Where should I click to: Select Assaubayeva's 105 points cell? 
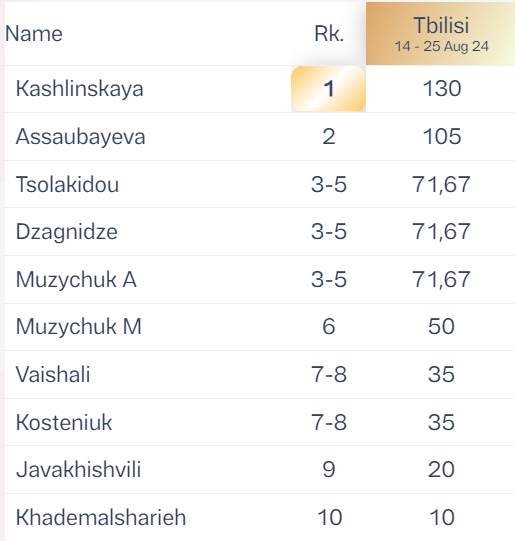point(442,137)
